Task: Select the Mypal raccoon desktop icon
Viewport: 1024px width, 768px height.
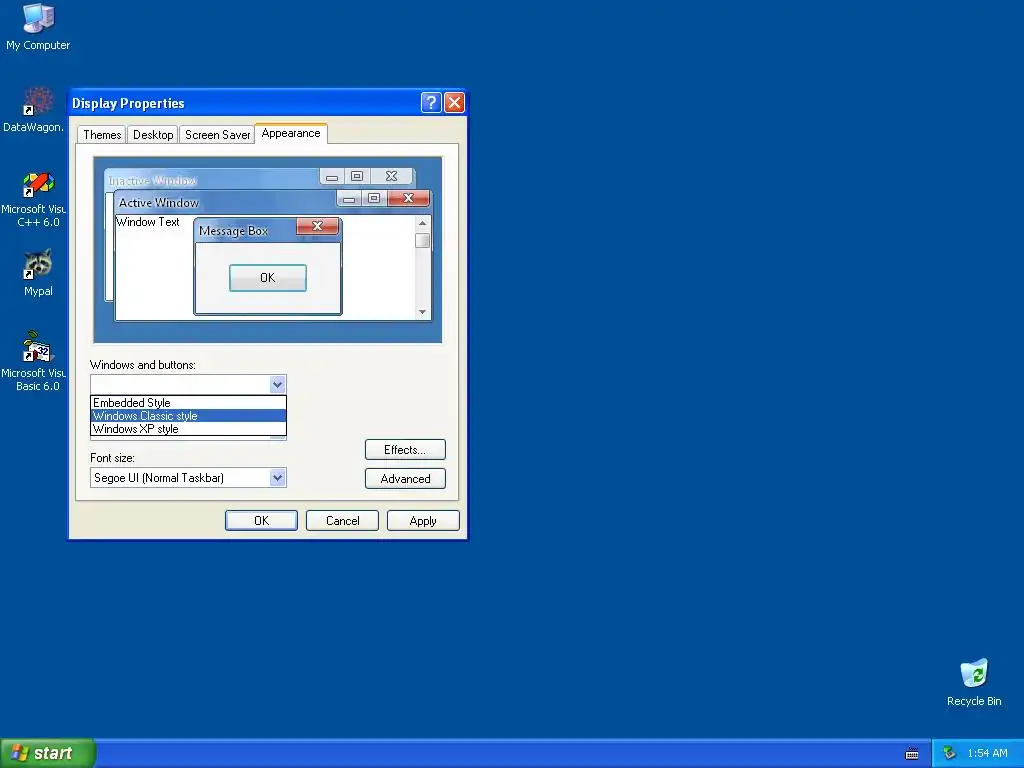Action: click(x=38, y=273)
